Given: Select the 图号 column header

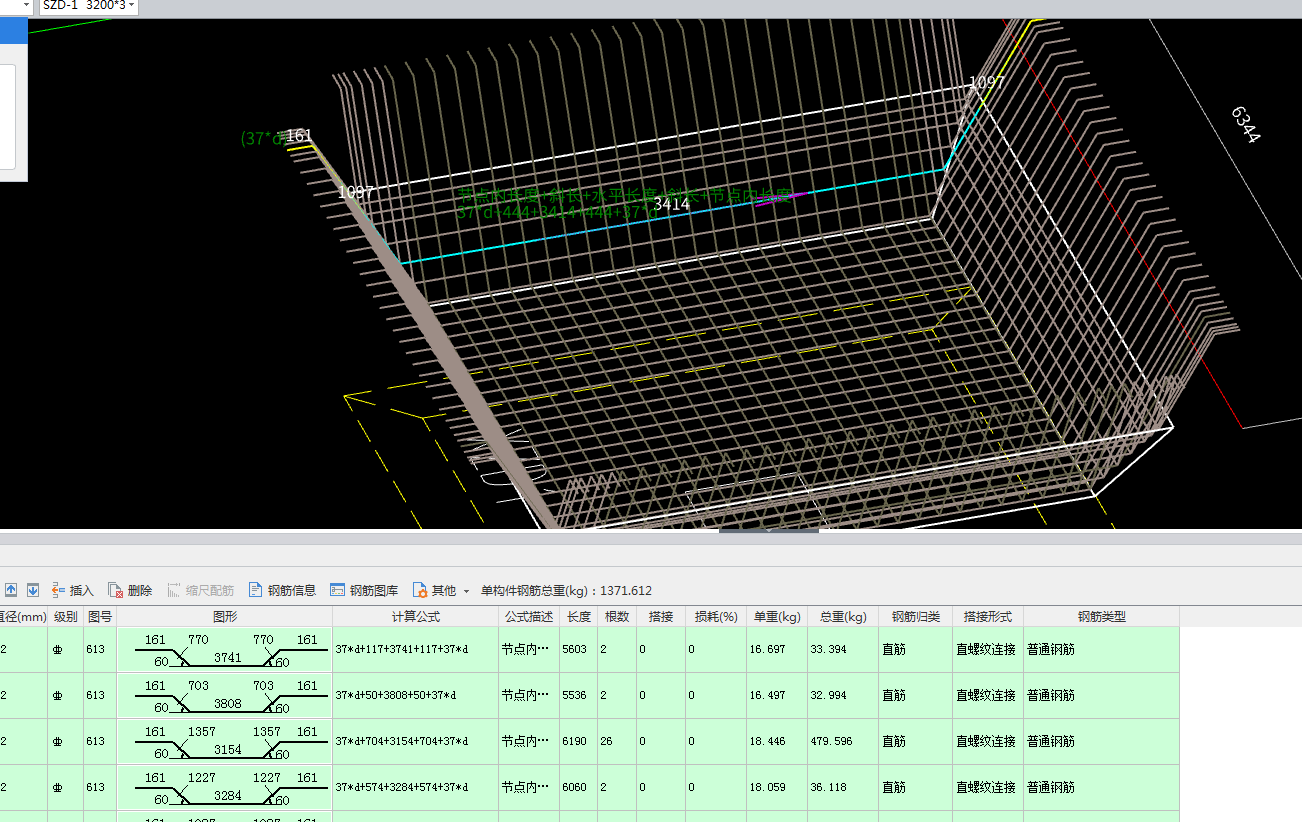Looking at the screenshot, I should tap(100, 617).
